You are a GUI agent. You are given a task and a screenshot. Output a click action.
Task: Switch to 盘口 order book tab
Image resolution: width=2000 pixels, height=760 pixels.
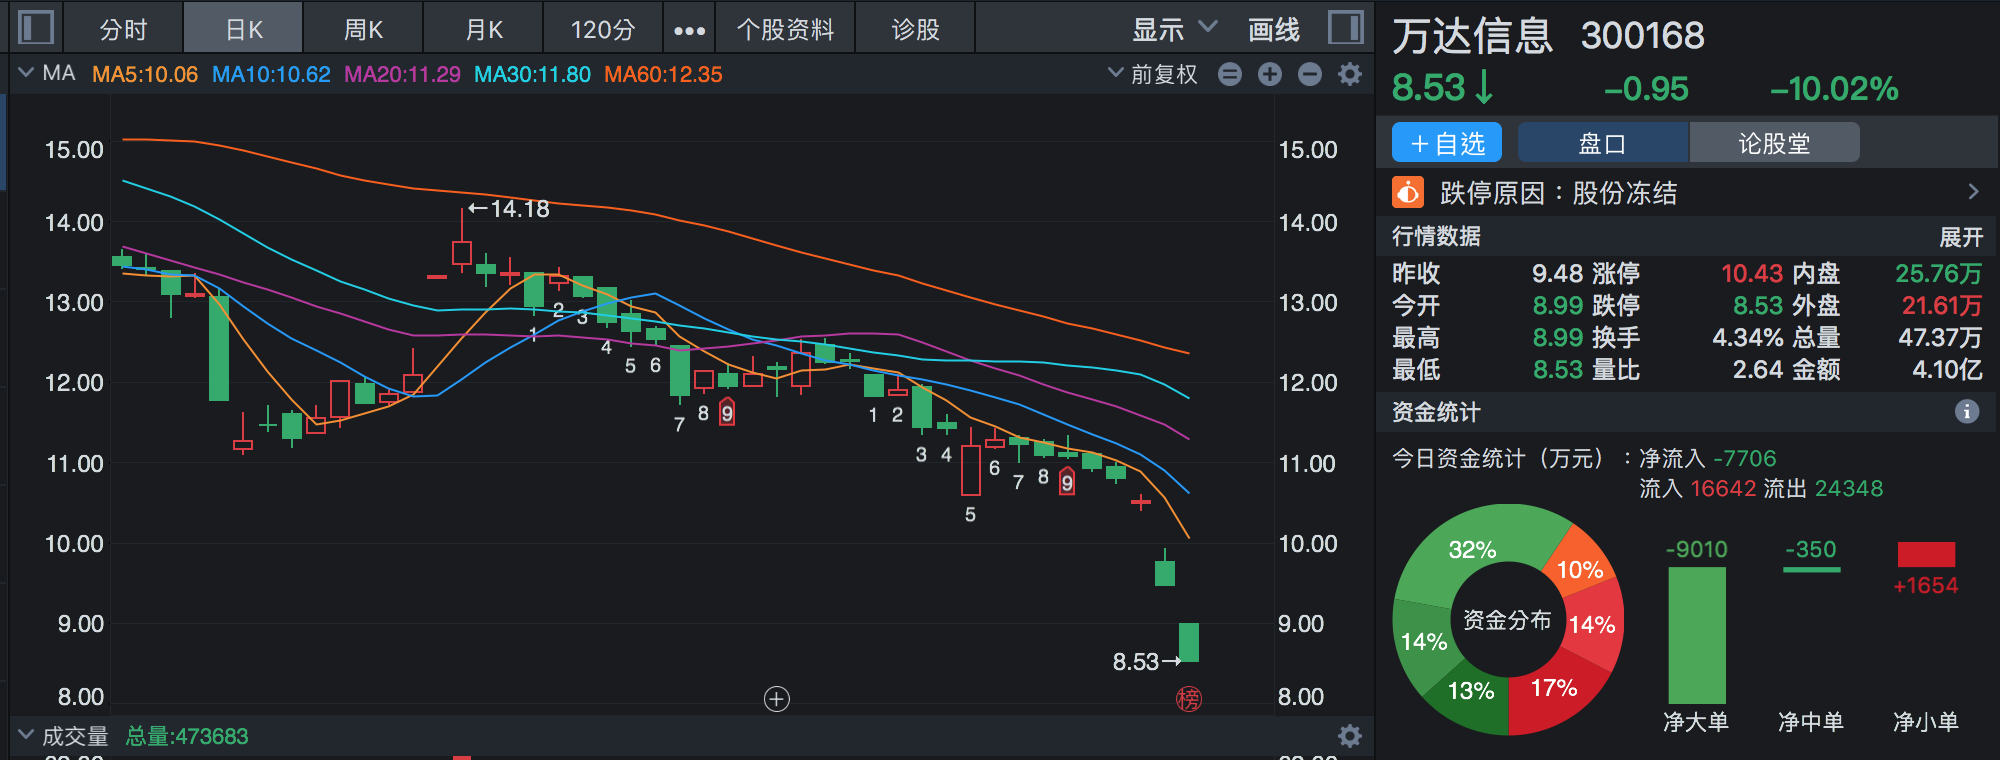click(1603, 143)
